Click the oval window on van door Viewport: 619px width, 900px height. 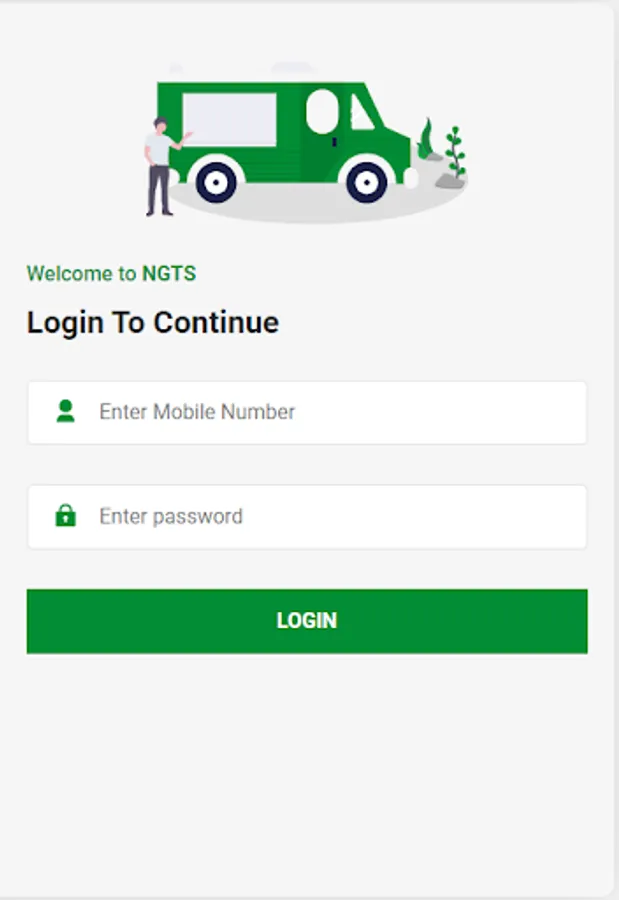[x=323, y=111]
